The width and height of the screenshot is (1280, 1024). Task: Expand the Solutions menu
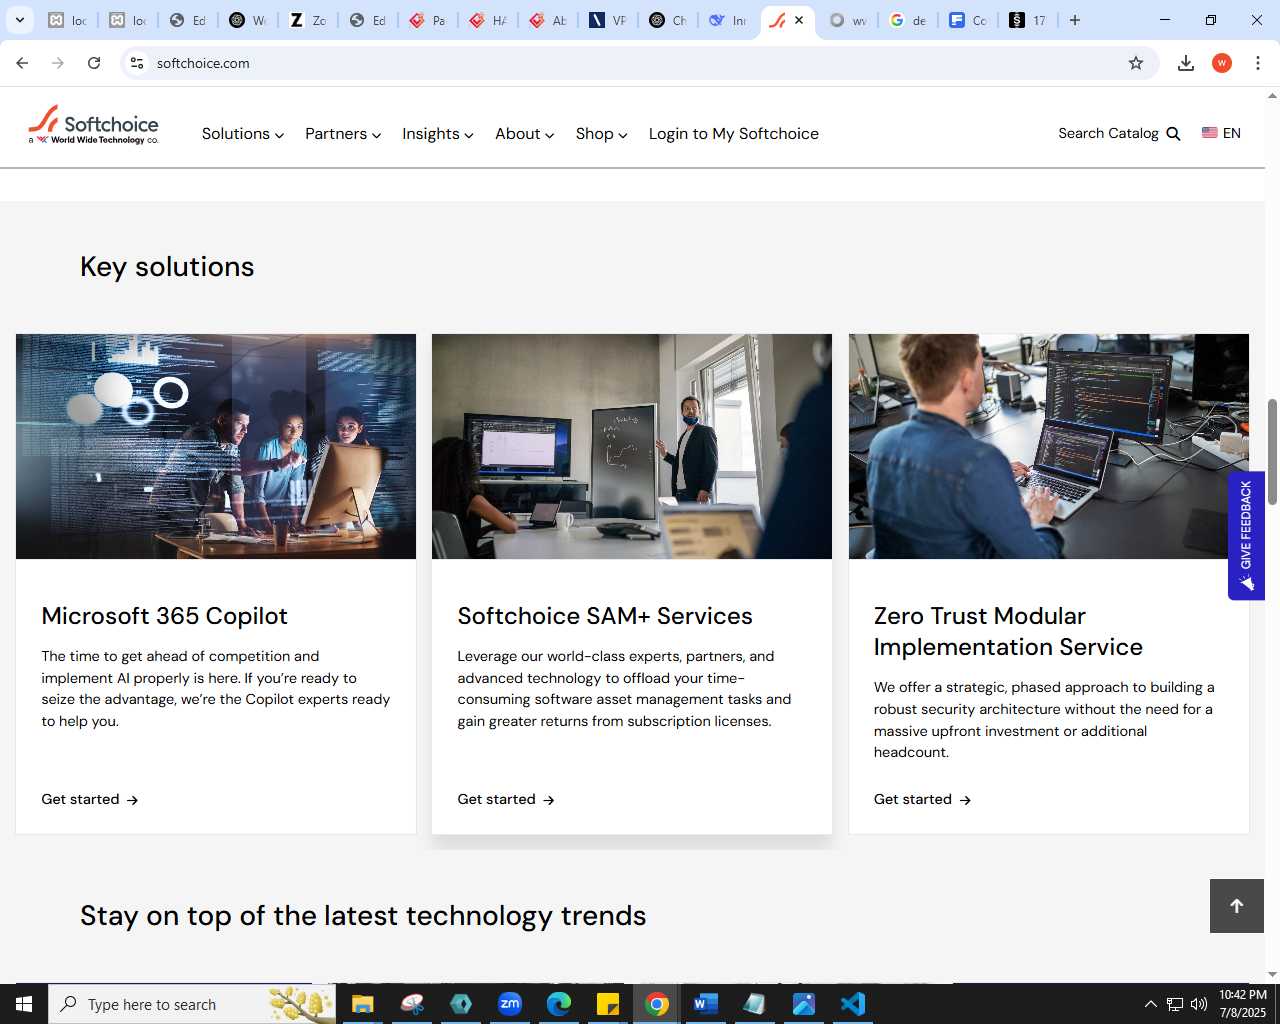(243, 134)
